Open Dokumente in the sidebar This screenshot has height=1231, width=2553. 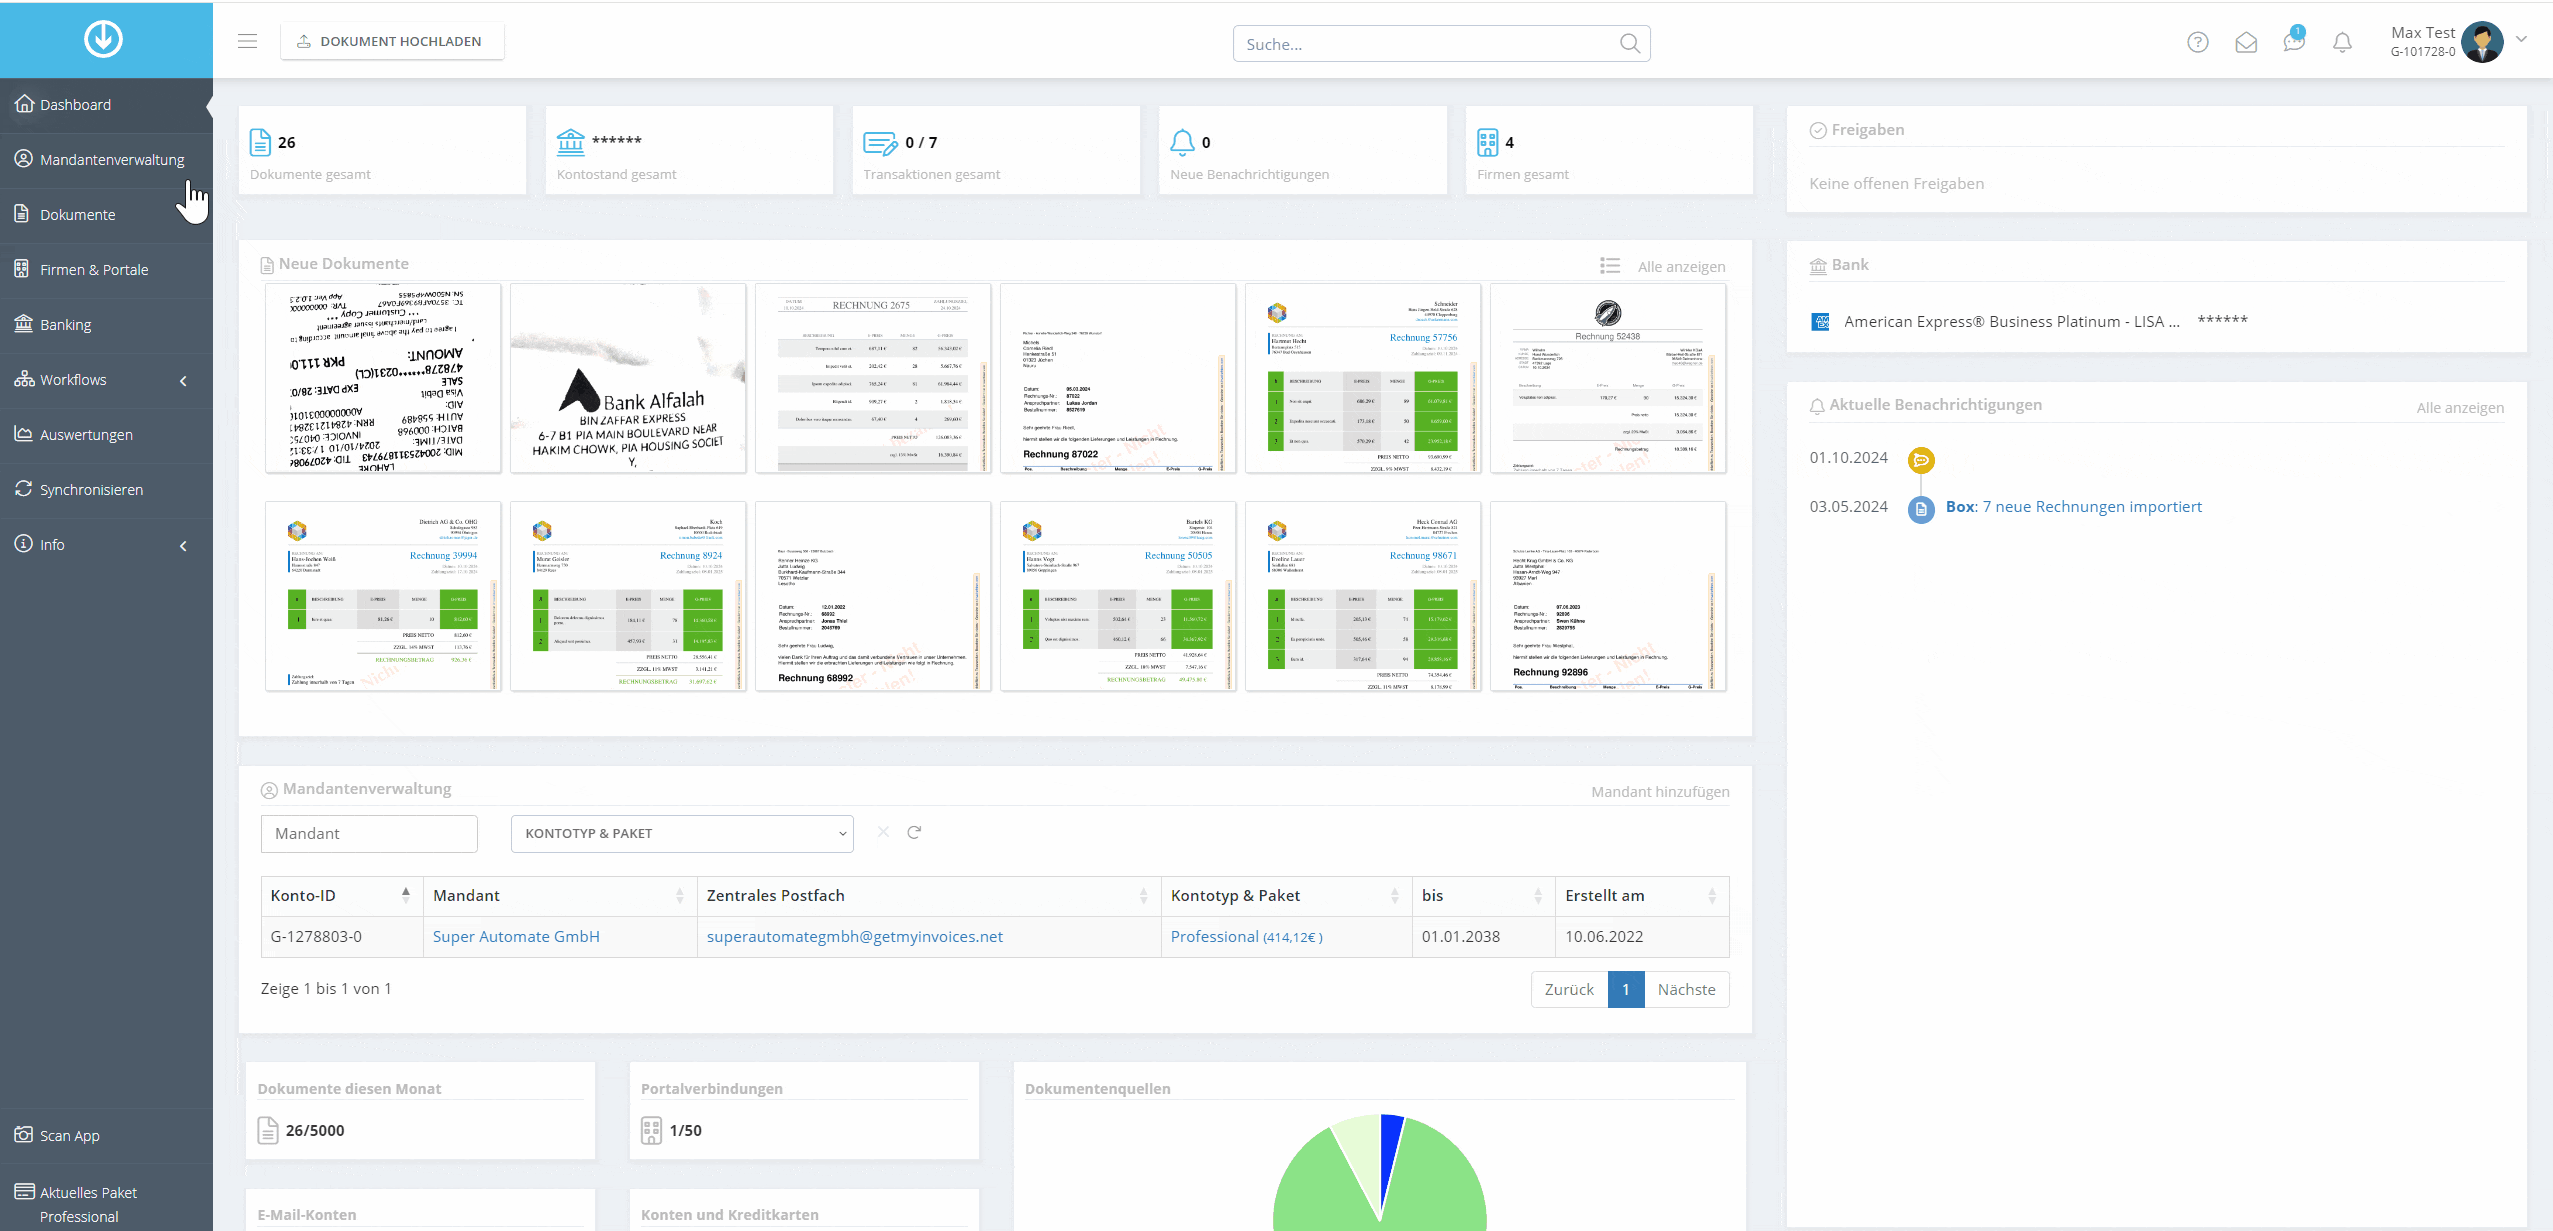pyautogui.click(x=106, y=215)
